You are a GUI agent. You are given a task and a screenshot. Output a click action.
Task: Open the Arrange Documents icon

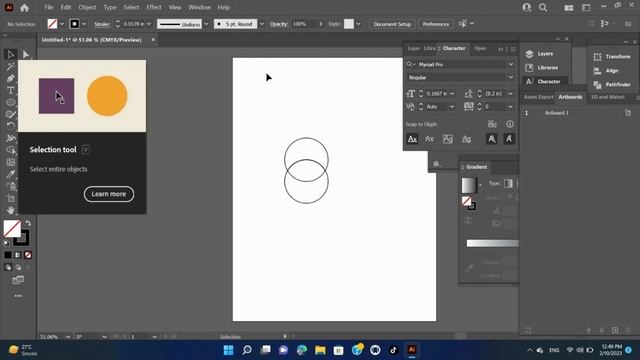click(x=568, y=7)
